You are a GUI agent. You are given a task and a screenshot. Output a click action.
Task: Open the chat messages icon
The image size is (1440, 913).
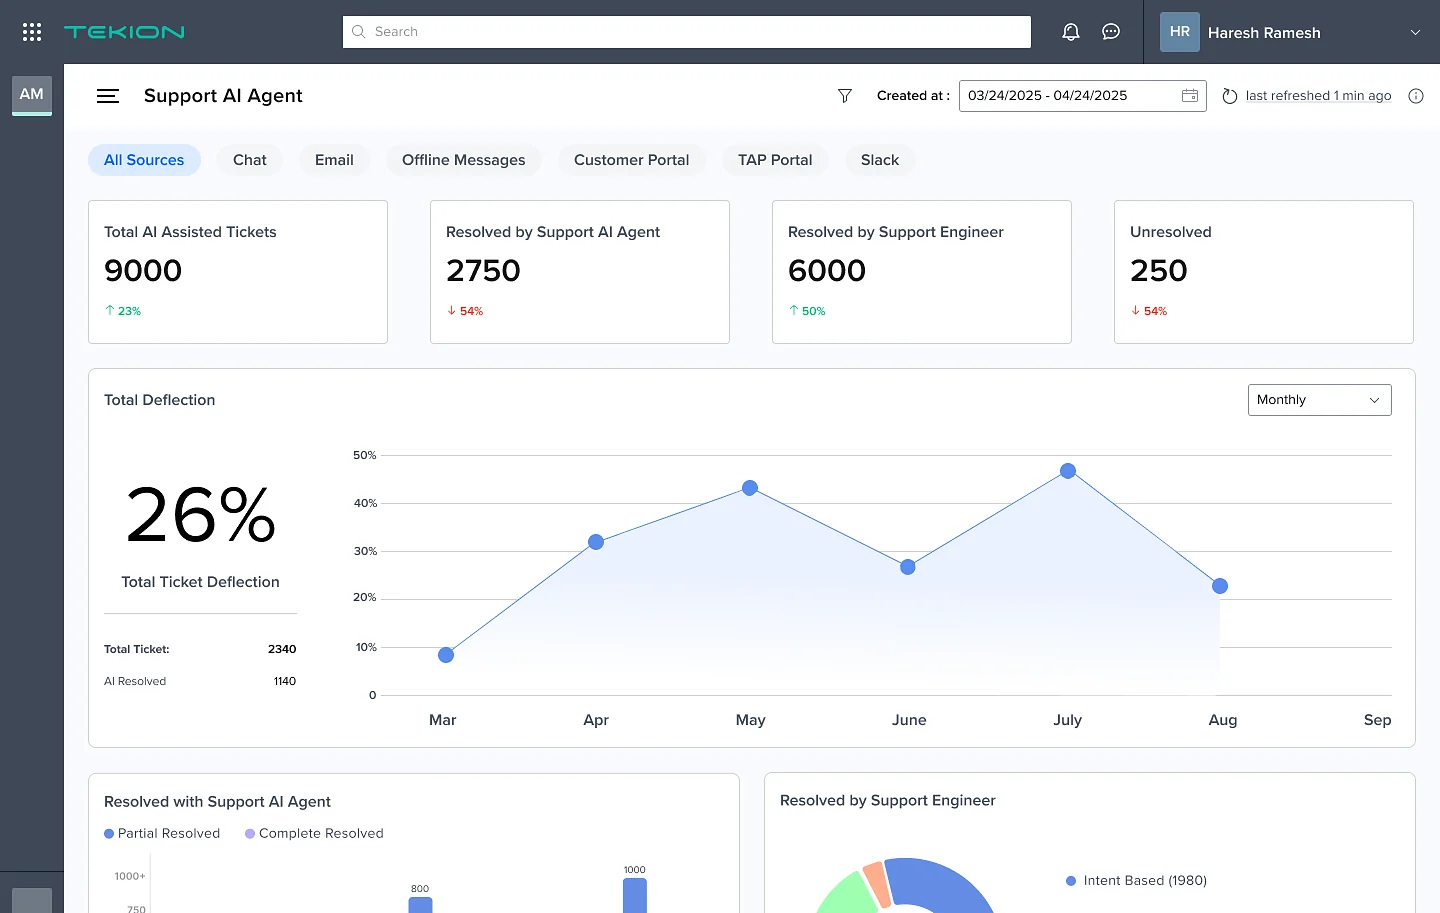tap(1111, 32)
